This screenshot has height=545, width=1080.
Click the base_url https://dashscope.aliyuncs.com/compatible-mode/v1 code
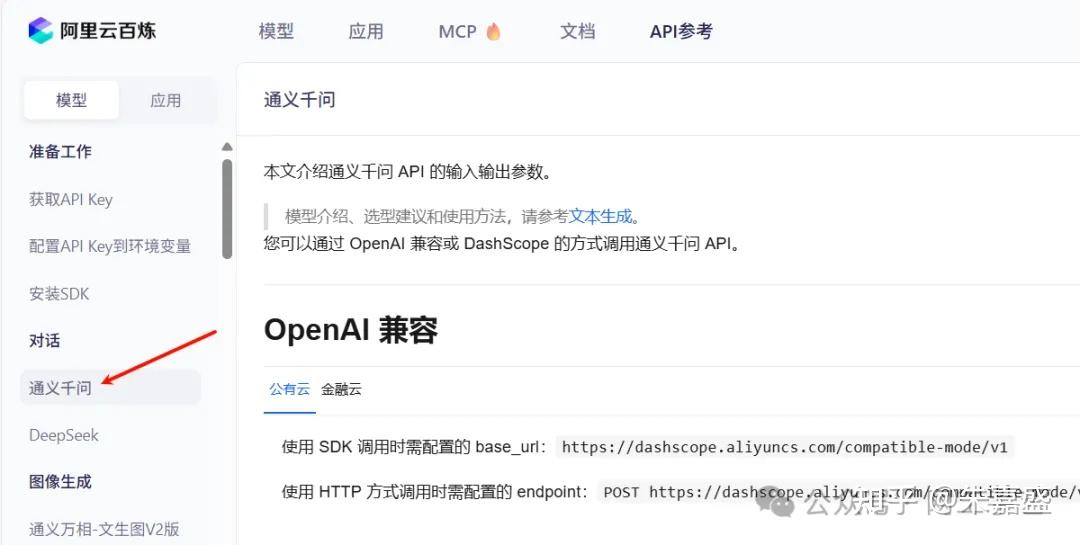(x=785, y=447)
